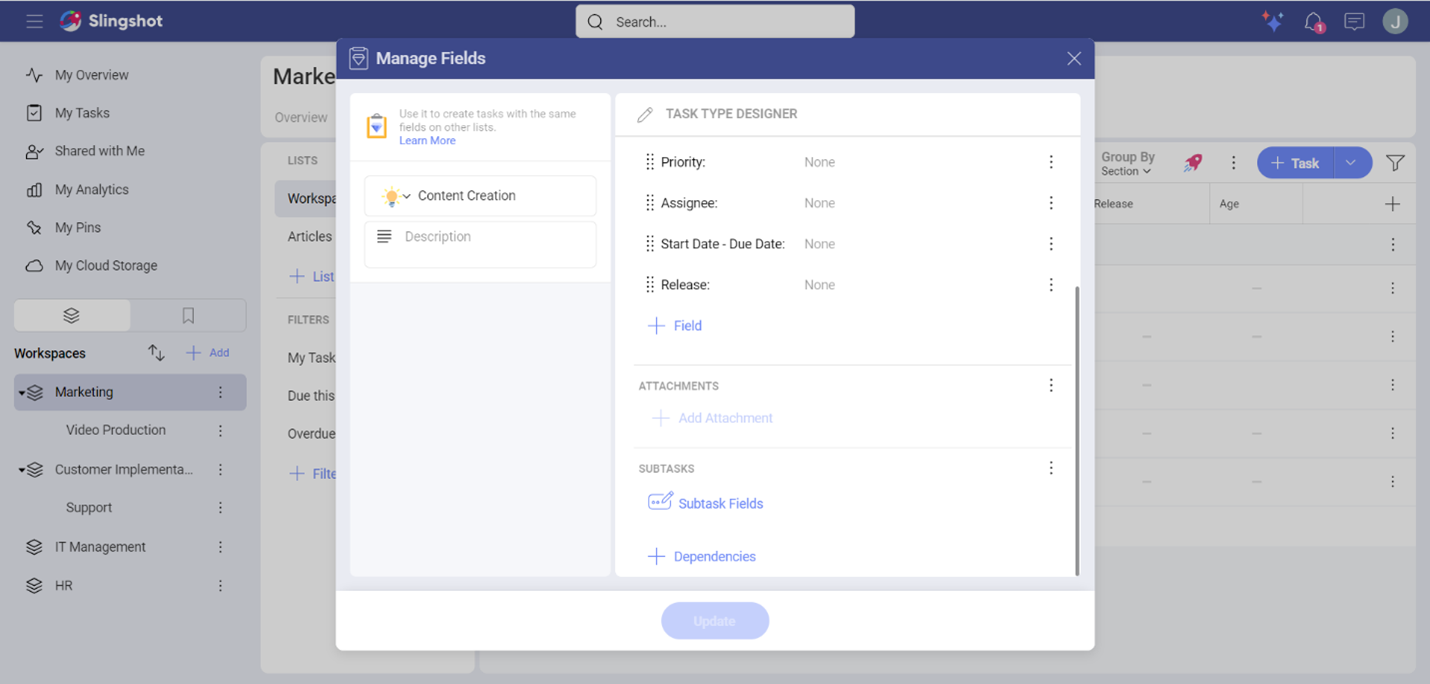Click the designer panel vertical scrollbar
The image size is (1430, 684).
coord(1077,430)
